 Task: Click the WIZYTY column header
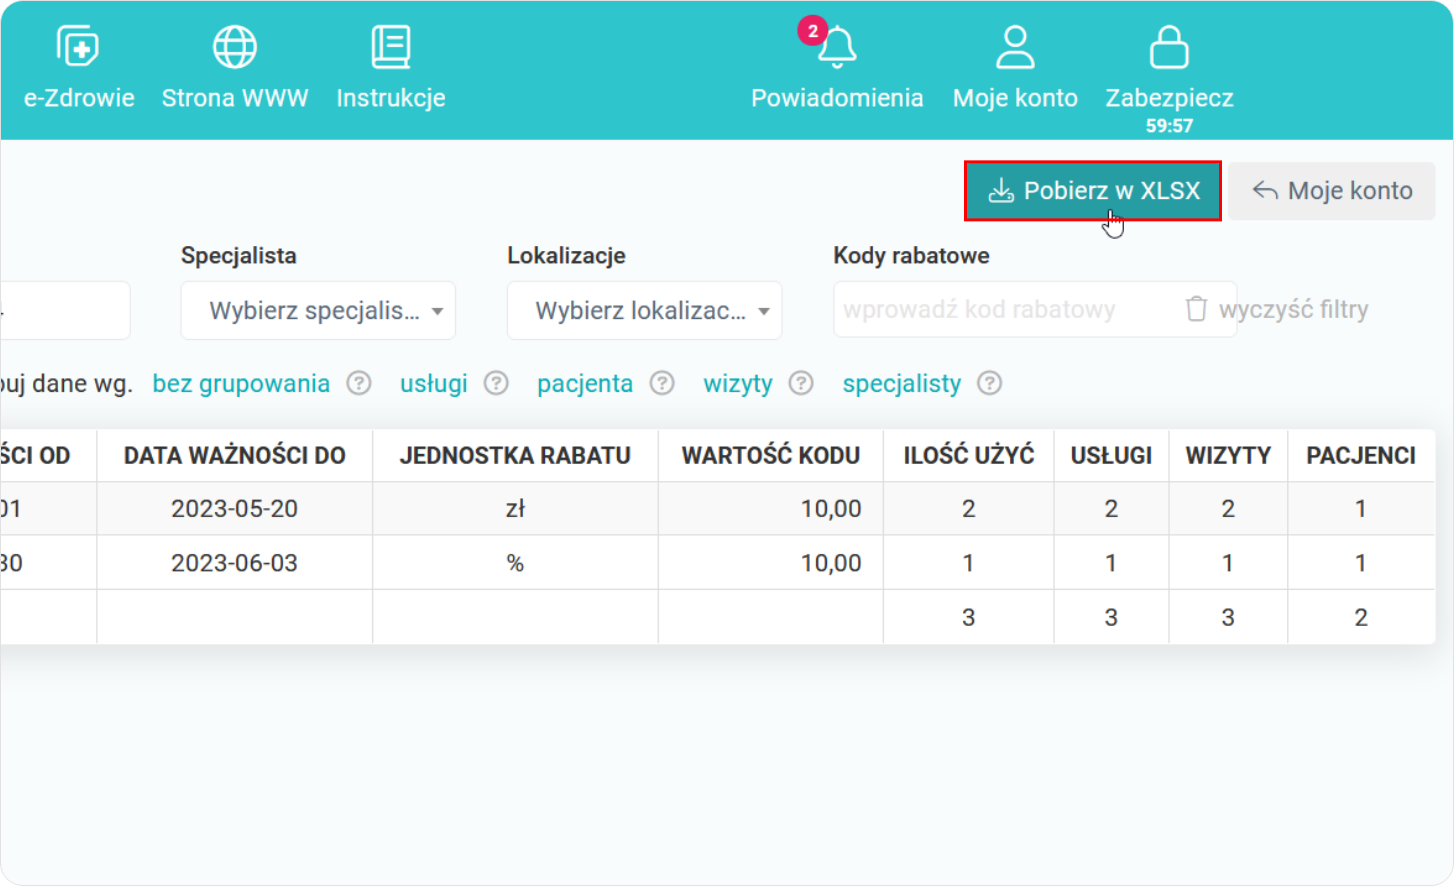[1228, 456]
